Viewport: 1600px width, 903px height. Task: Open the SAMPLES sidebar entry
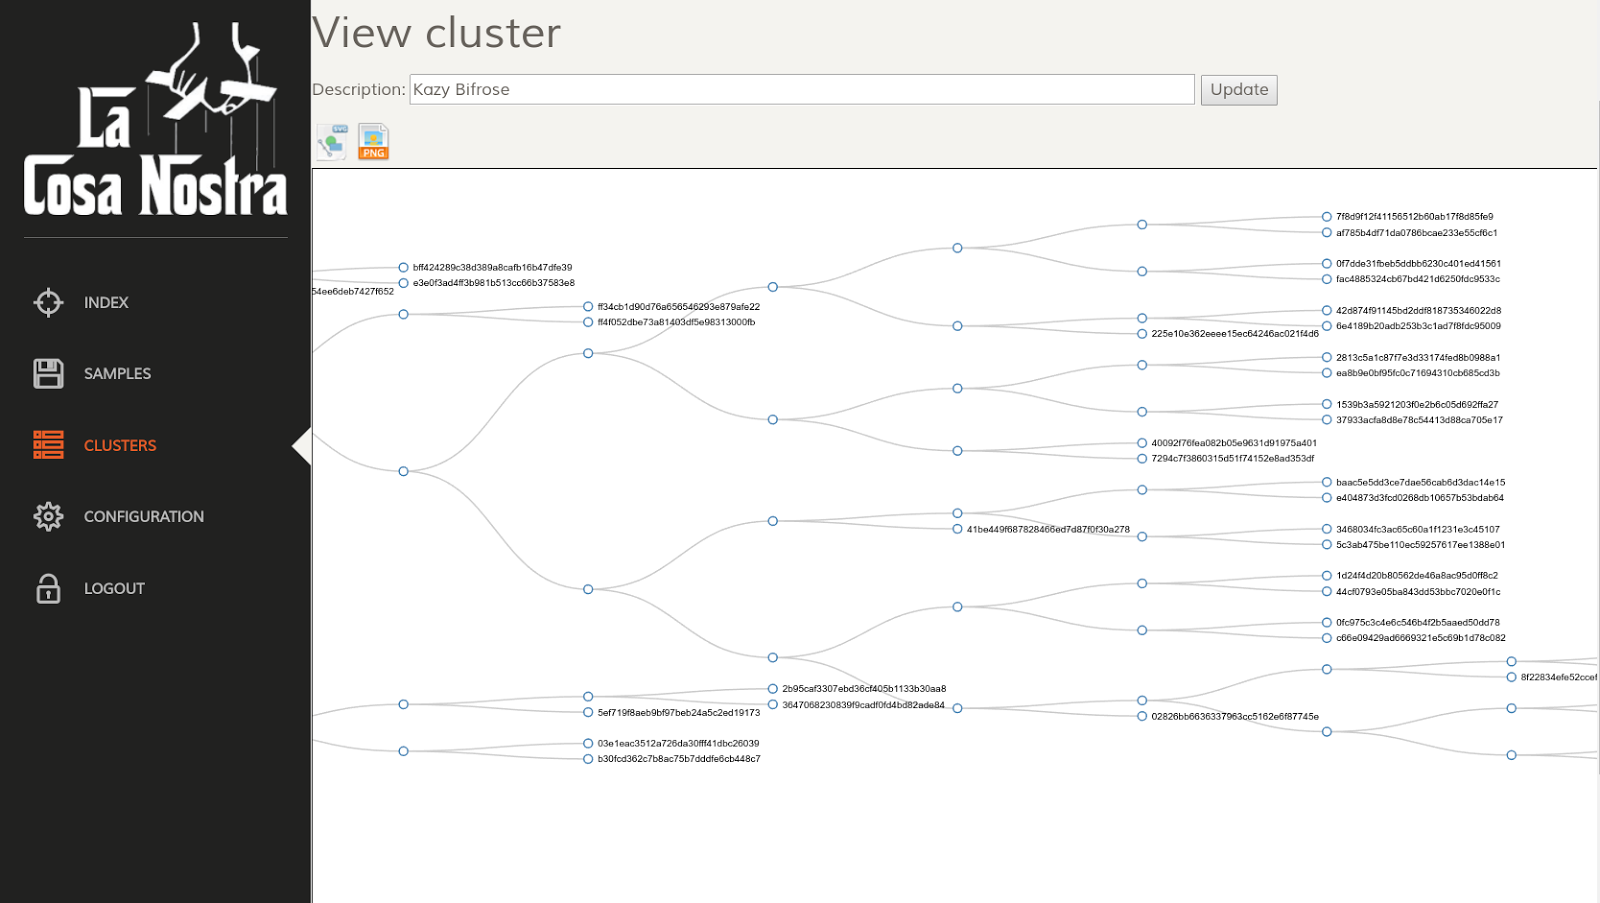coord(117,373)
